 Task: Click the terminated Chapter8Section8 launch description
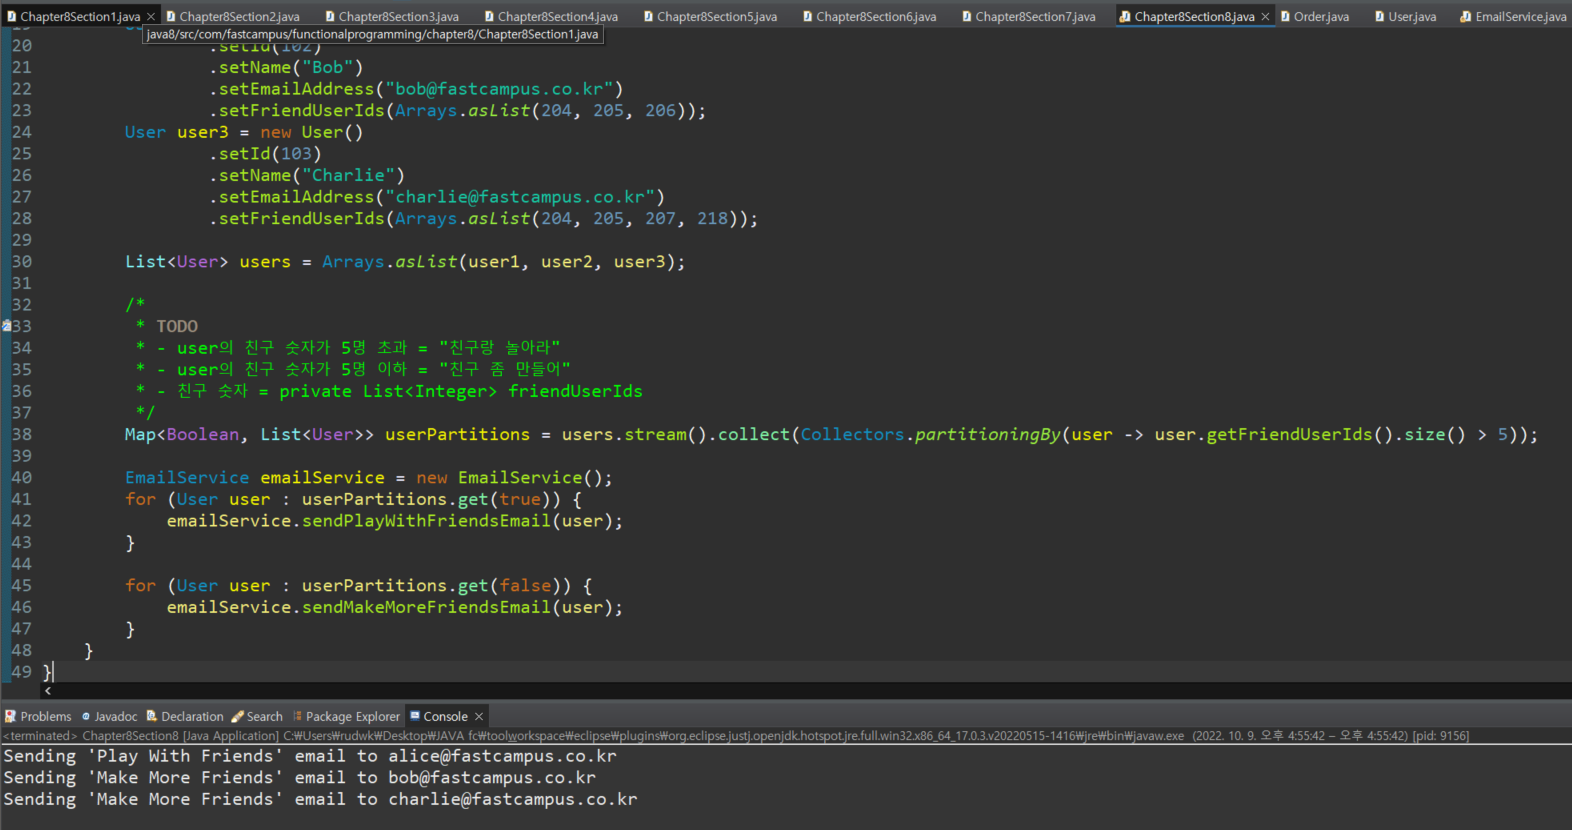(x=735, y=736)
